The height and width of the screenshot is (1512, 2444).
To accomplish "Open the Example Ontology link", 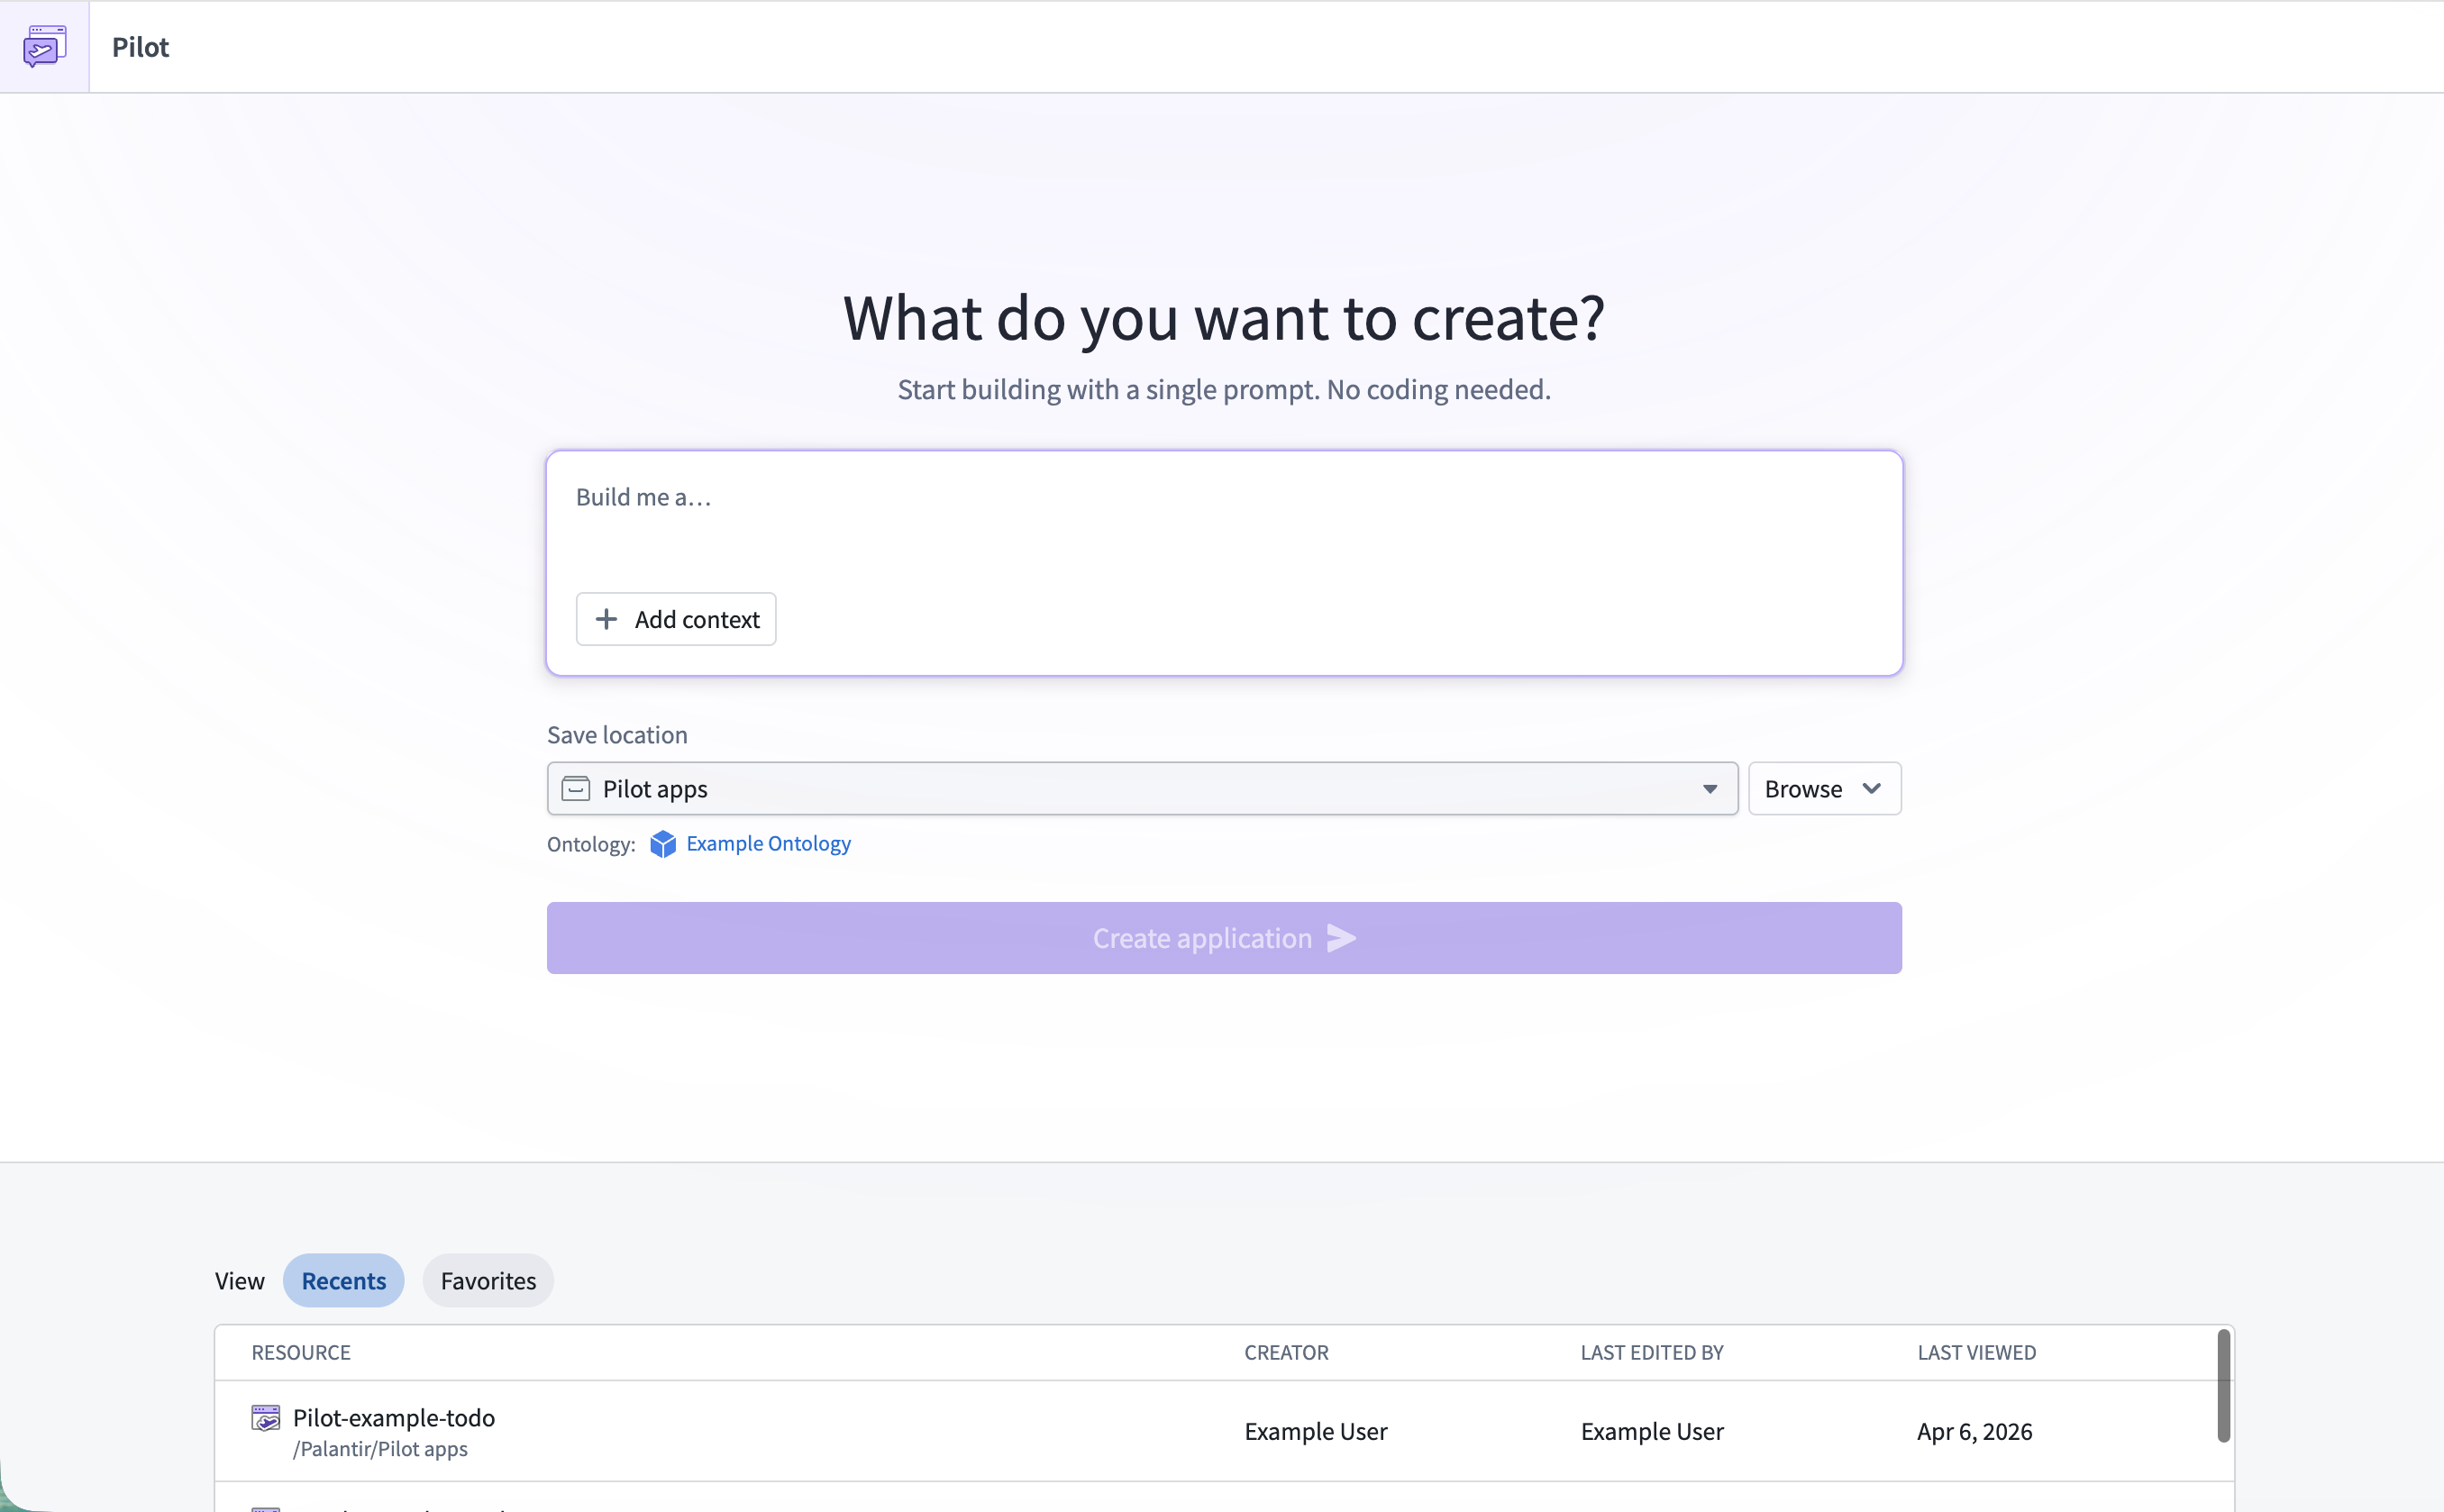I will pos(767,843).
